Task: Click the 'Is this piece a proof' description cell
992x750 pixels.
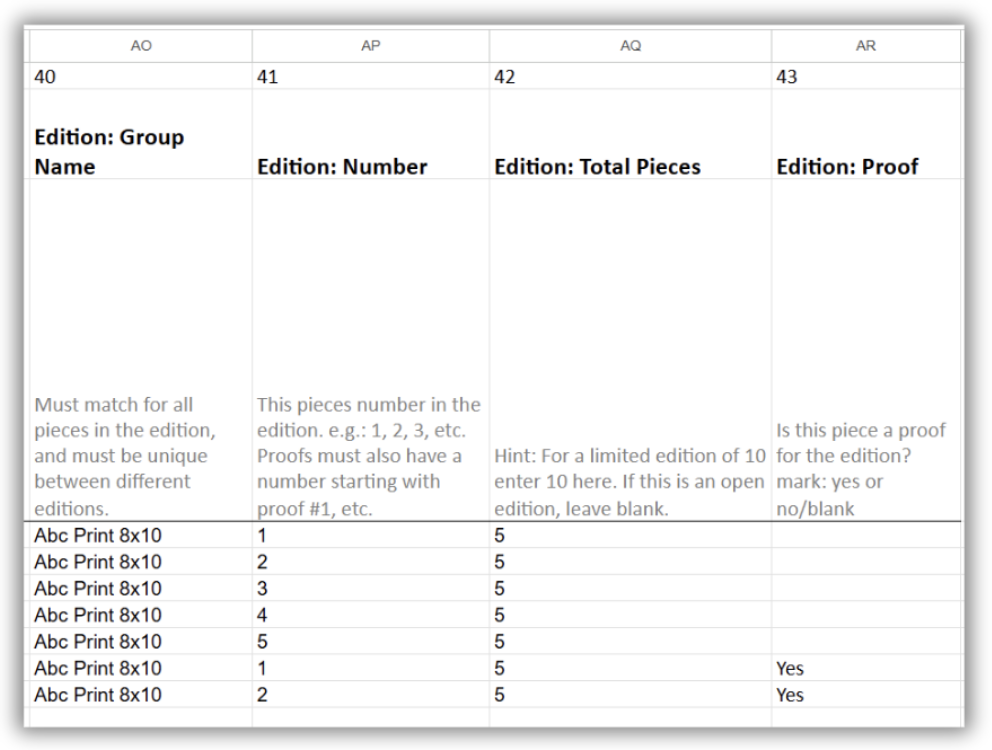Action: 865,350
